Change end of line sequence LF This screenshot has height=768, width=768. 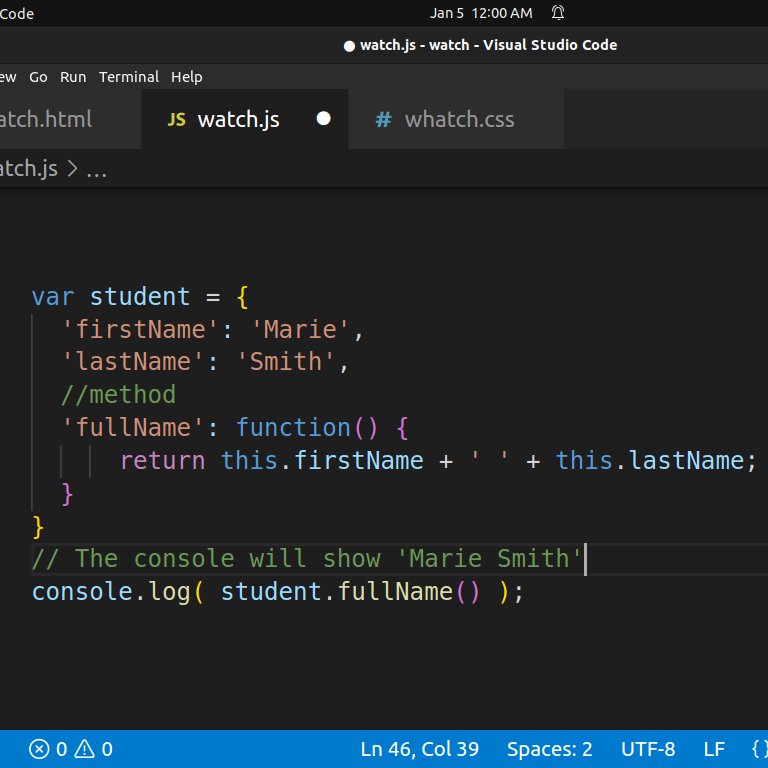tap(714, 749)
